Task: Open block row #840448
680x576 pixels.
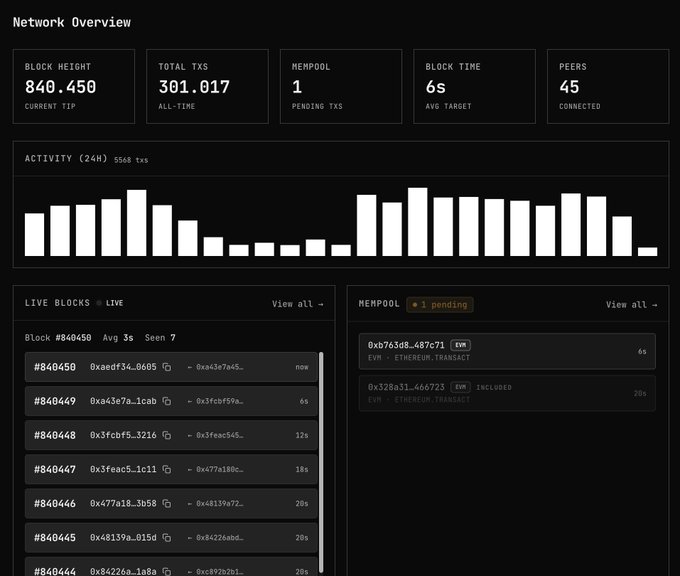Action: point(171,435)
